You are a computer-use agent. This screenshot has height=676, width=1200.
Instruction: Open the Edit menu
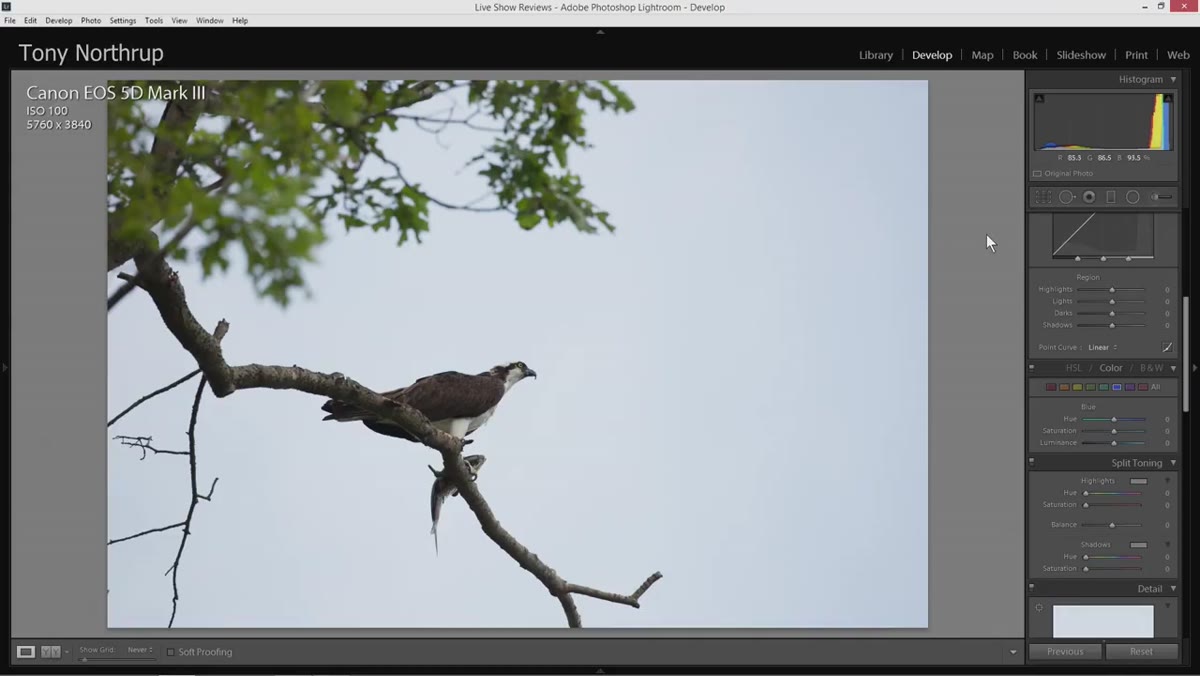point(31,20)
